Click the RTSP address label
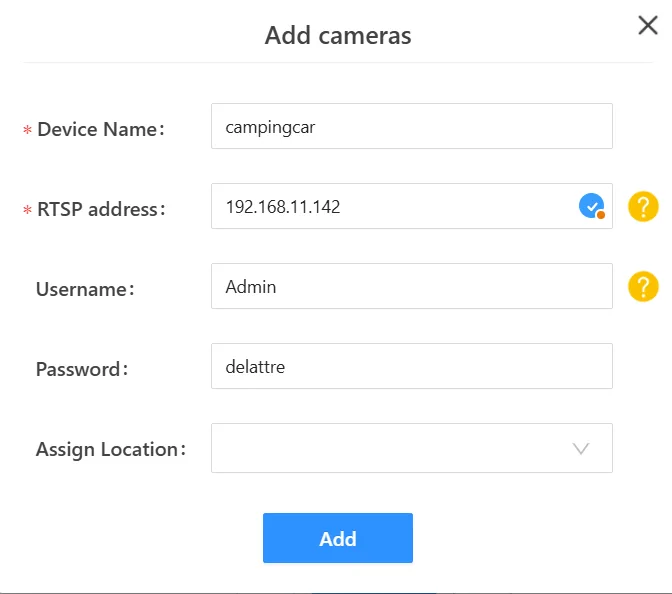This screenshot has width=672, height=594. (x=99, y=209)
